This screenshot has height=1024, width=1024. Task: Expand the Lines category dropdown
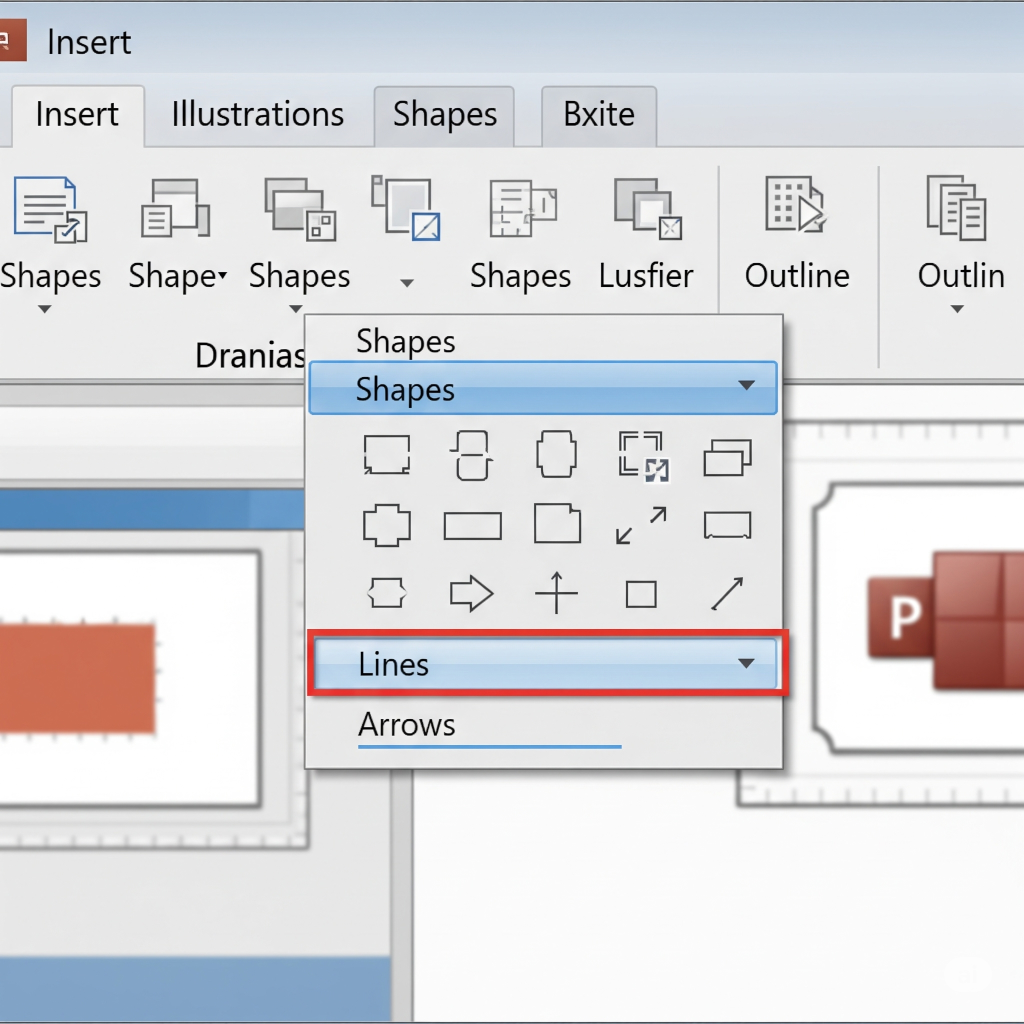click(x=745, y=663)
